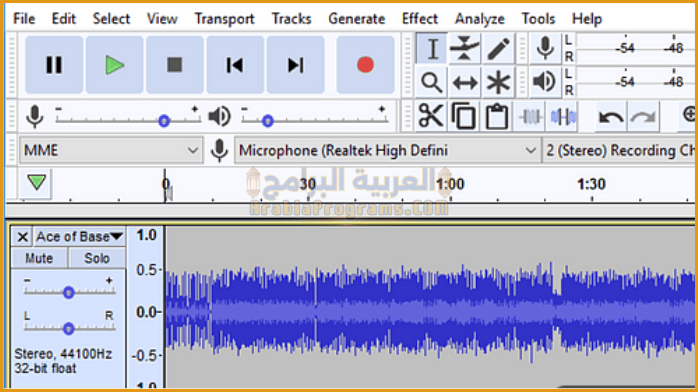
Task: Click the playback volume slider handle
Action: click(x=267, y=121)
